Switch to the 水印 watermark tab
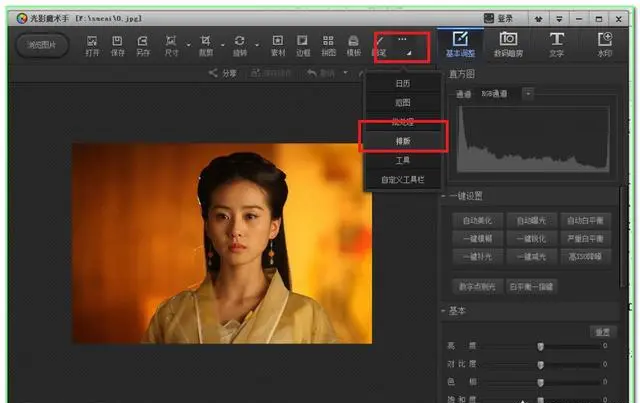640x403 pixels. coord(604,45)
